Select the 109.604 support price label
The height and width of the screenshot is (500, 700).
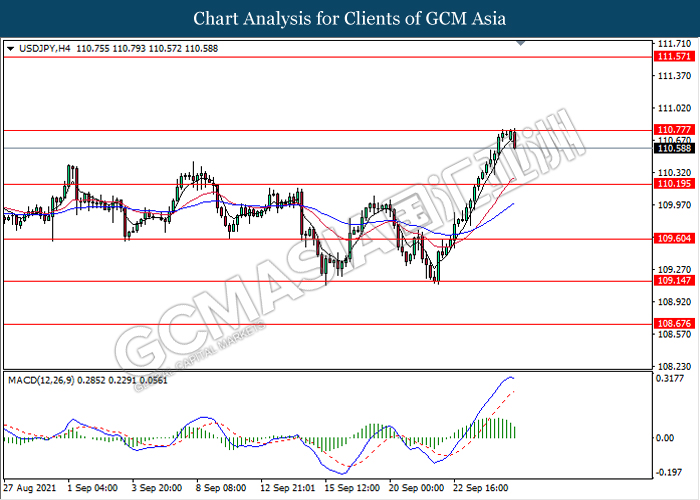pyautogui.click(x=671, y=240)
